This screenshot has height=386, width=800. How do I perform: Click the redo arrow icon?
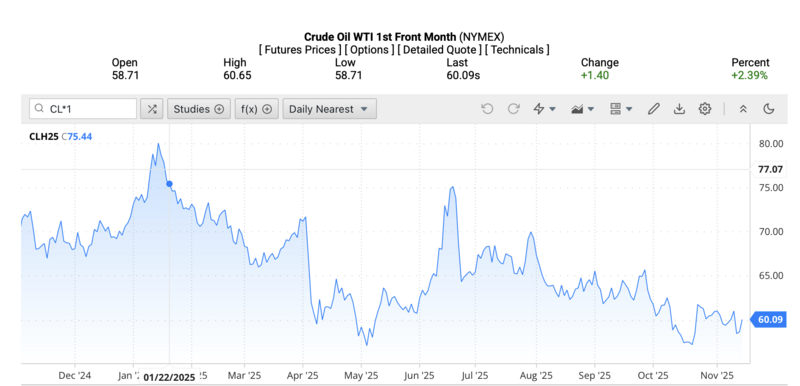click(x=513, y=109)
